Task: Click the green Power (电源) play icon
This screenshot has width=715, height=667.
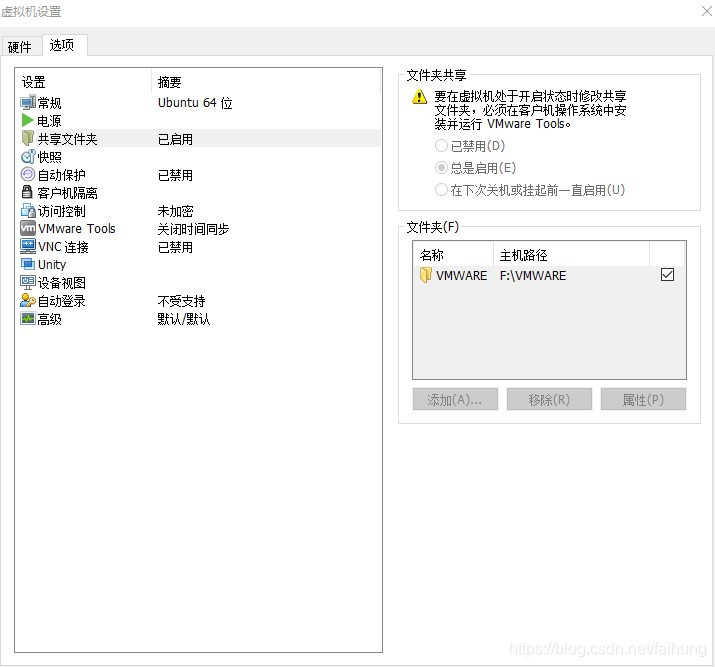Action: point(27,120)
